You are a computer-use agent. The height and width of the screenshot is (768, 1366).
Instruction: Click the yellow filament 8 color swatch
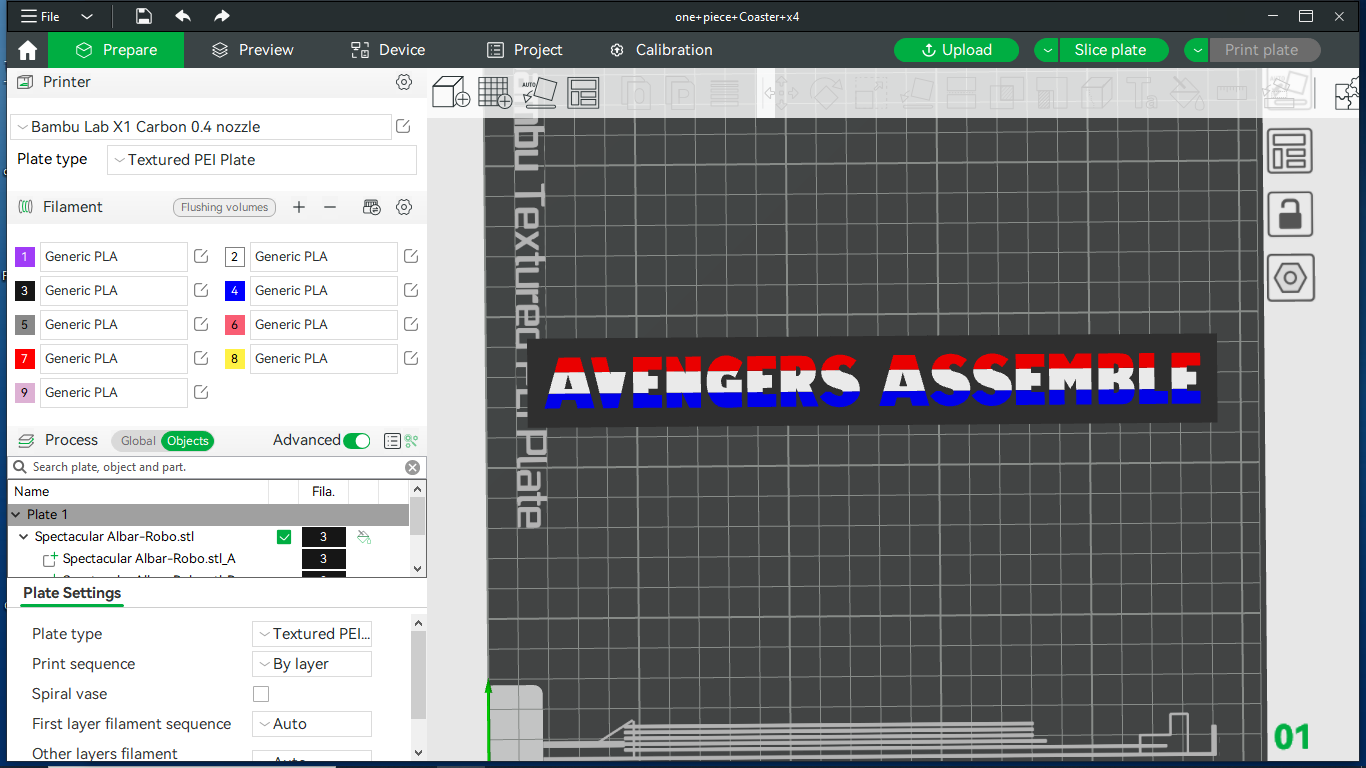(x=235, y=359)
